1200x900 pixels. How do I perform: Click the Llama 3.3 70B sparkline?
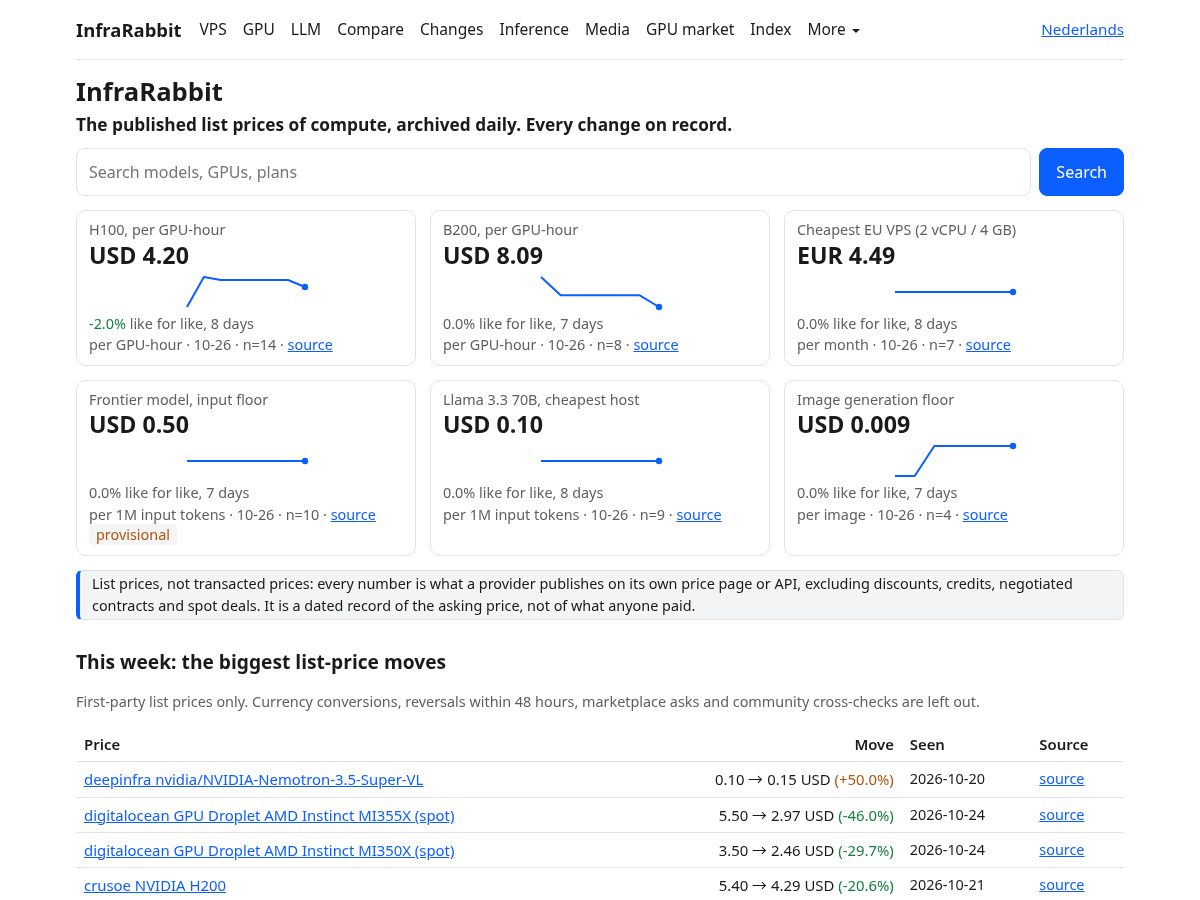601,460
